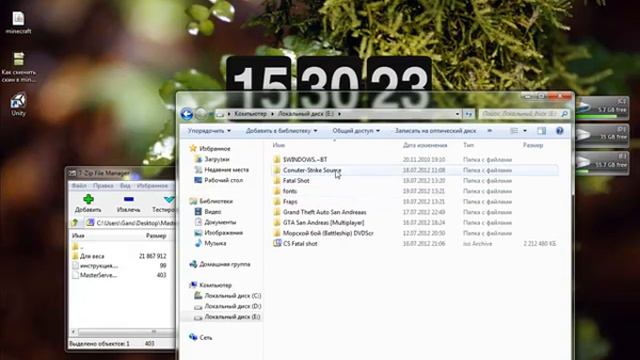Click the up-folder icon in 7-Zip path bar
The height and width of the screenshot is (360, 640).
point(75,223)
